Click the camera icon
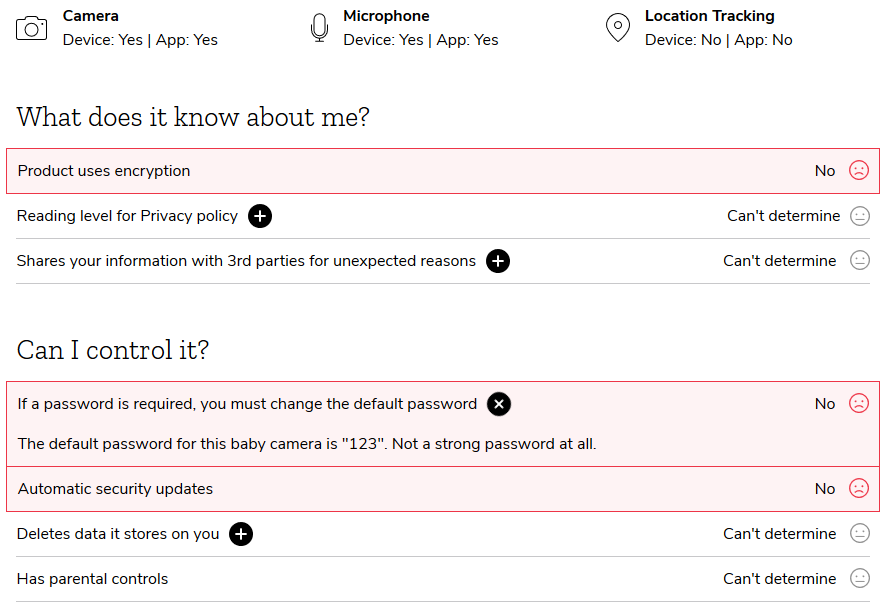The image size is (892, 616). (32, 28)
